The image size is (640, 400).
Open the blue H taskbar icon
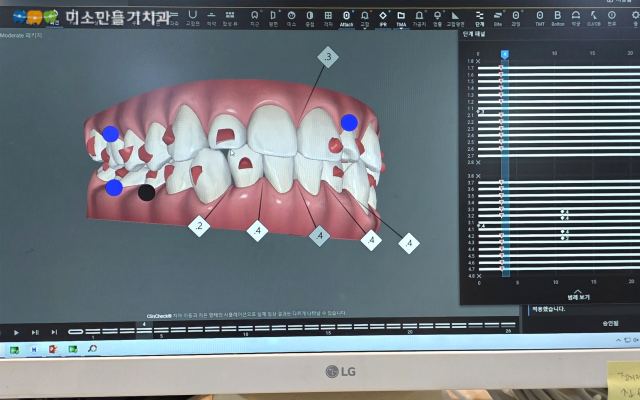[34, 349]
